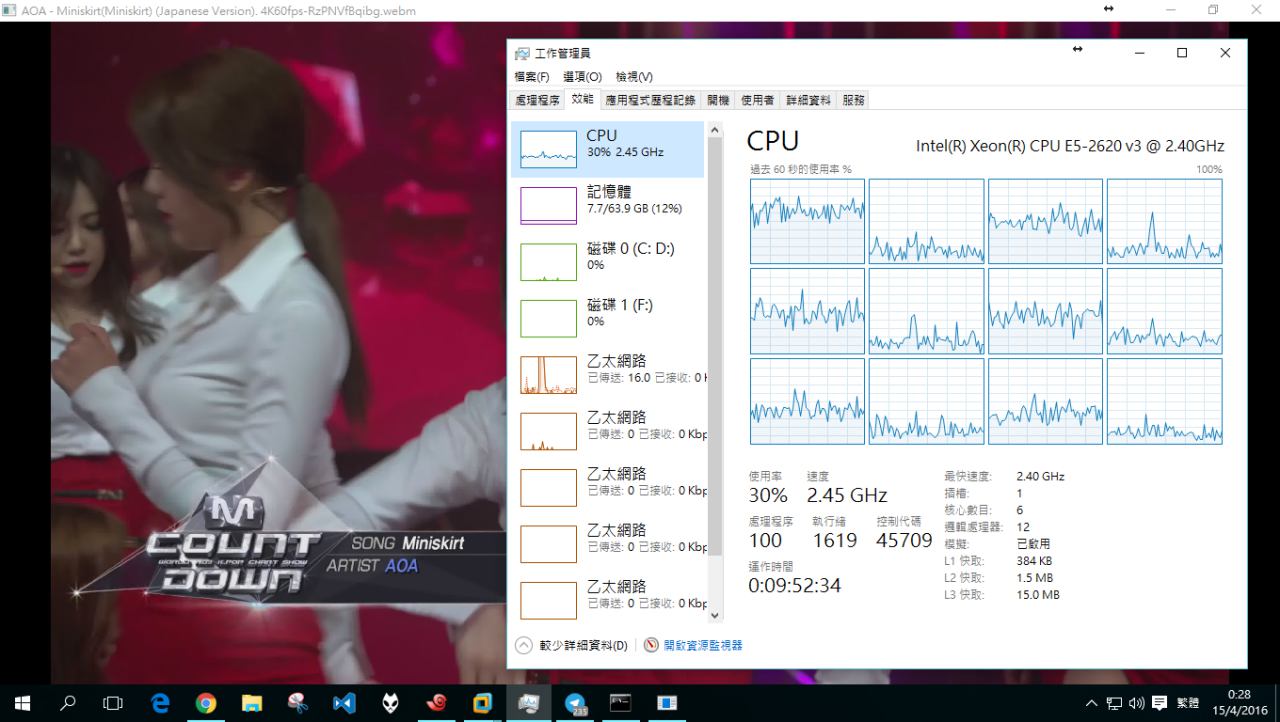Click the L2 快取 value 1.5 MB
The image size is (1280, 722).
pos(1034,578)
